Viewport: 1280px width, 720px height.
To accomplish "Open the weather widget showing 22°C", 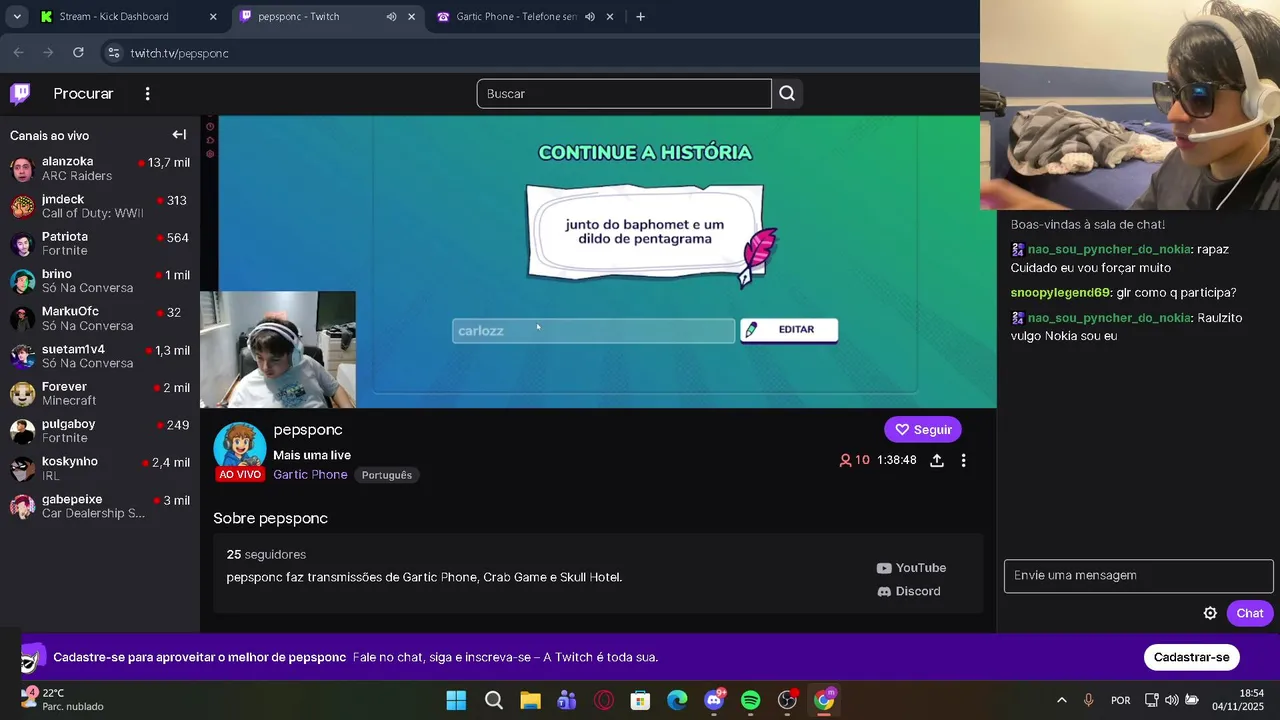I will [63, 699].
